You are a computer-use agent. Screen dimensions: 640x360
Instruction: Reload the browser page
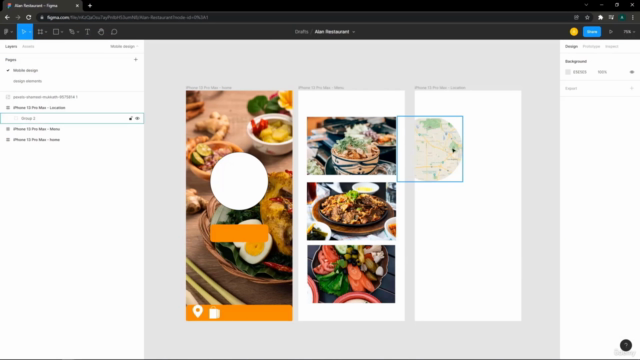[x=29, y=17]
